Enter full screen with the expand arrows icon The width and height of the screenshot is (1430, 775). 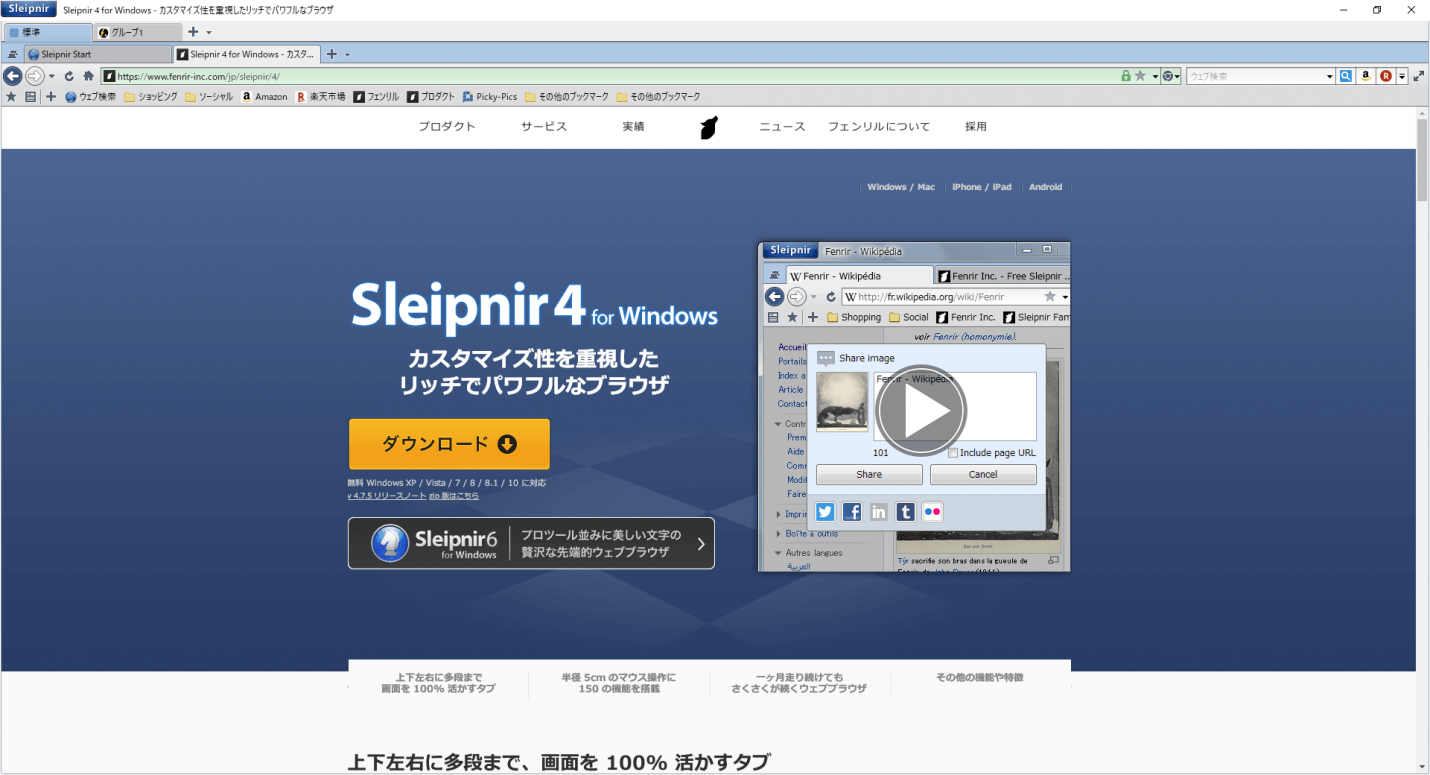pos(1418,76)
